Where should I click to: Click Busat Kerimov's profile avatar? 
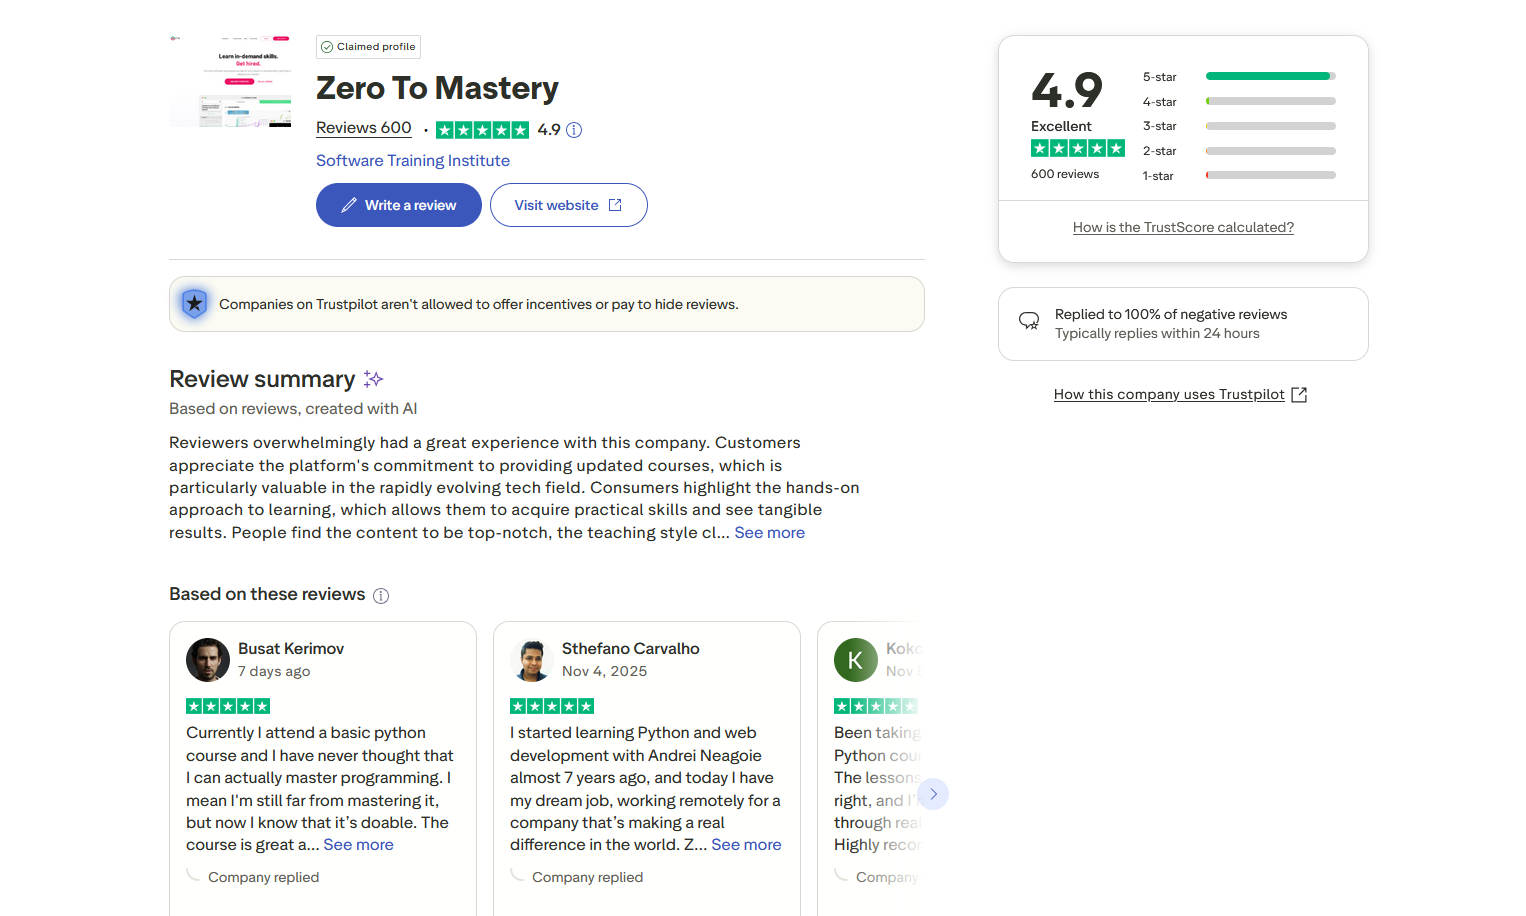[208, 660]
